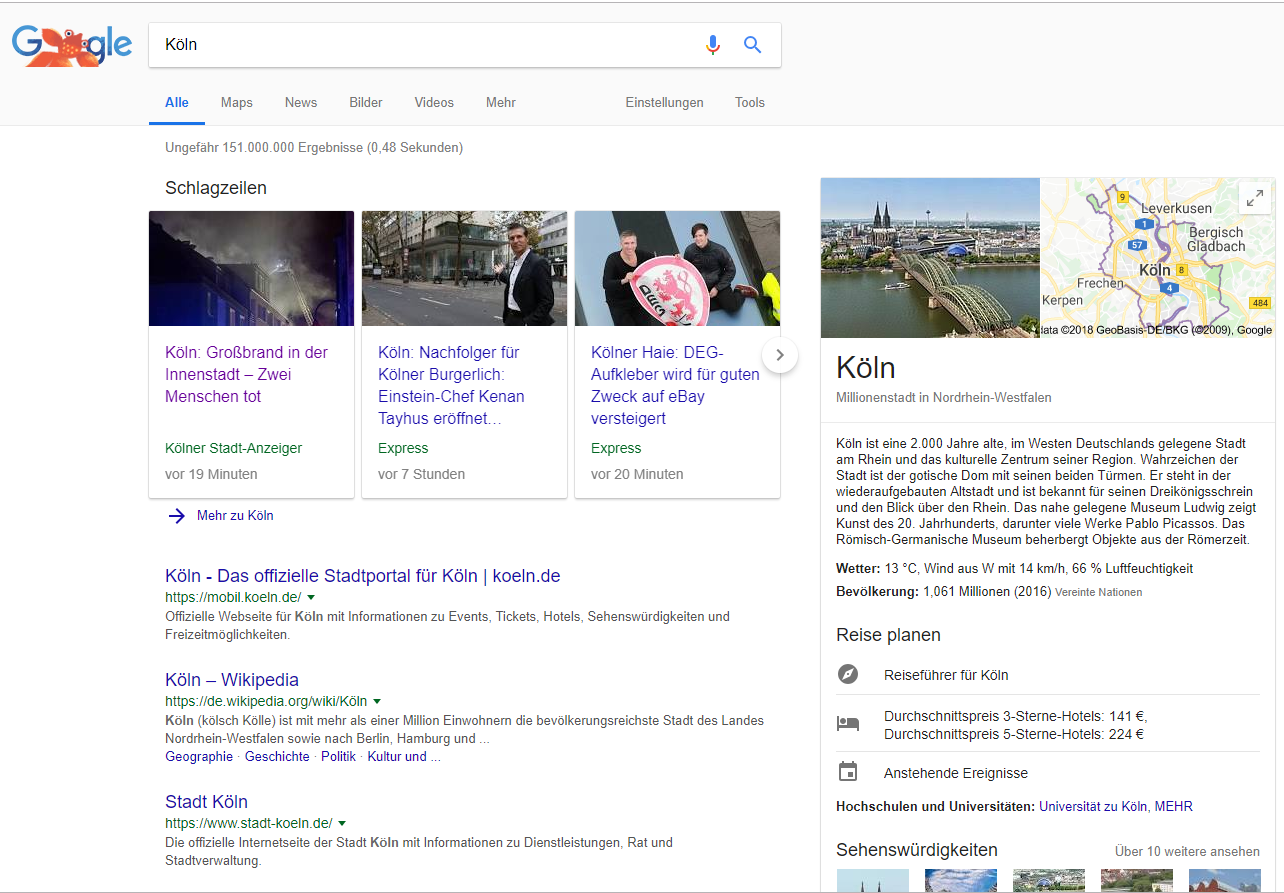Click the https://mobil.koeln.de/ URL text
The image size is (1284, 893).
click(233, 597)
